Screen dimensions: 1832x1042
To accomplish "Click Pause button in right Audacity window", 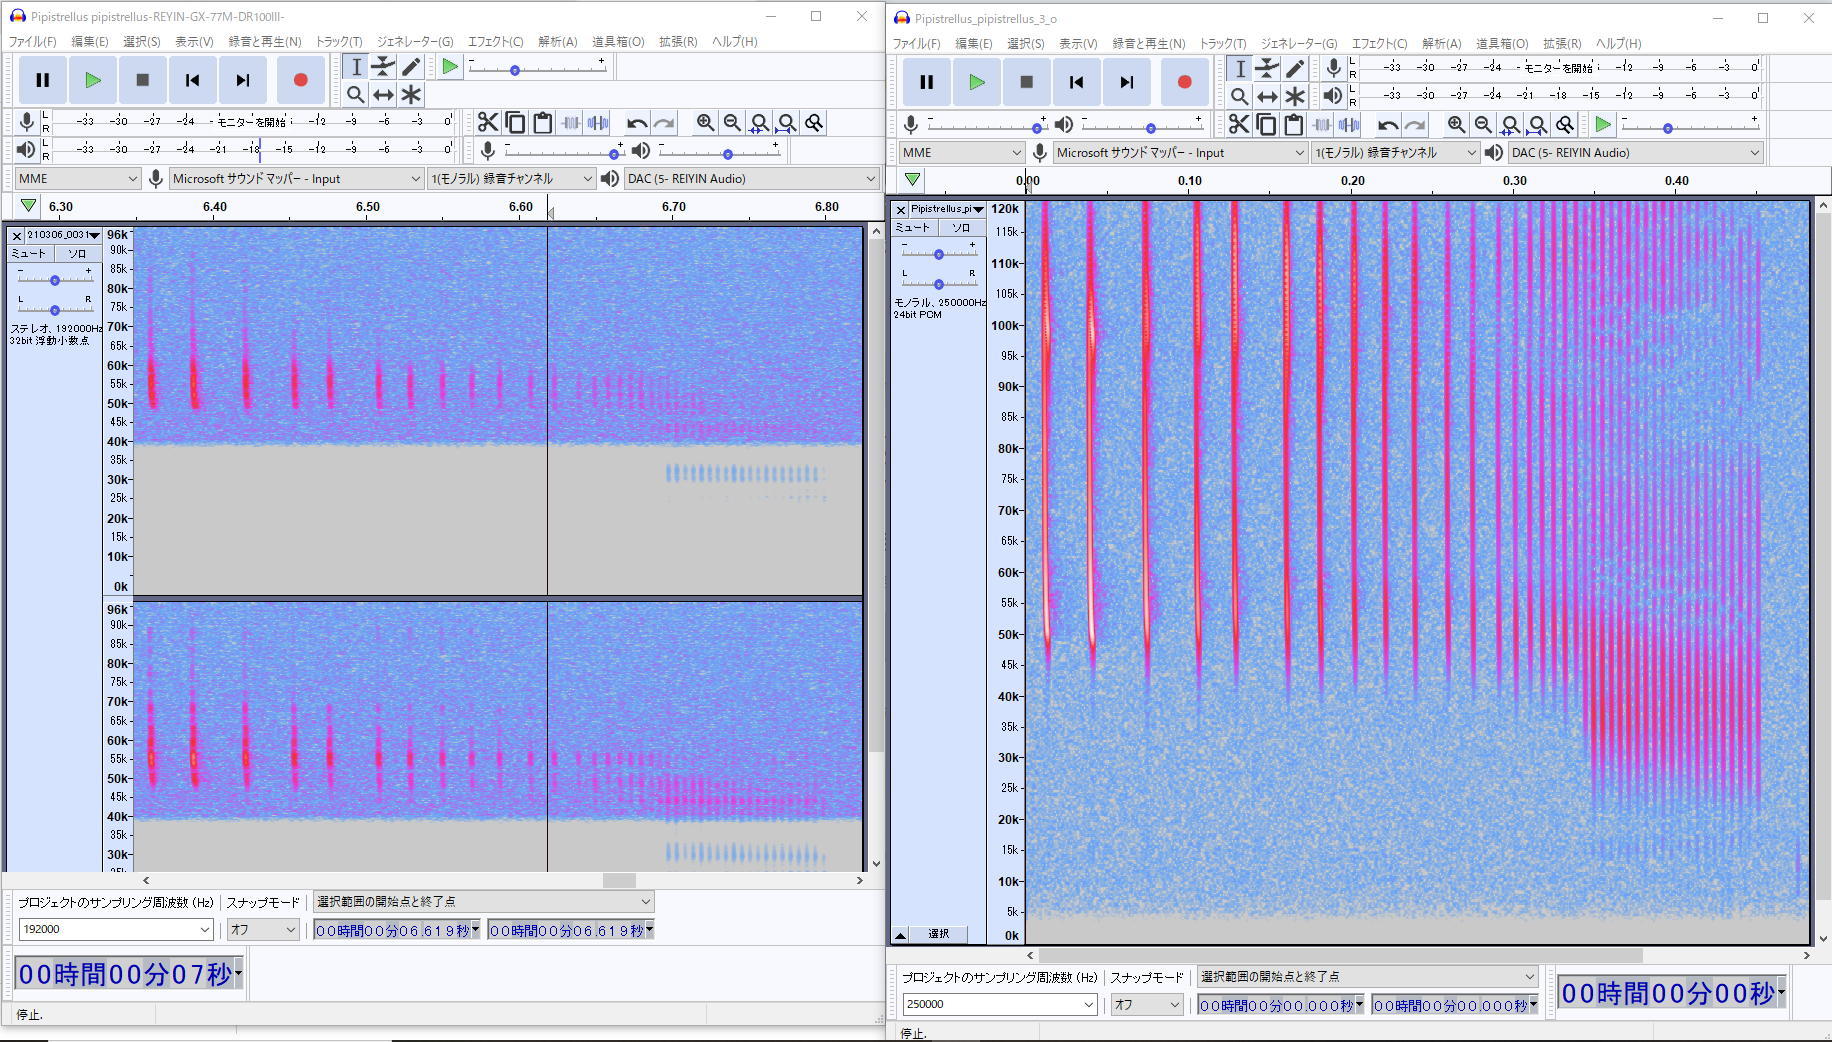I will pos(926,82).
